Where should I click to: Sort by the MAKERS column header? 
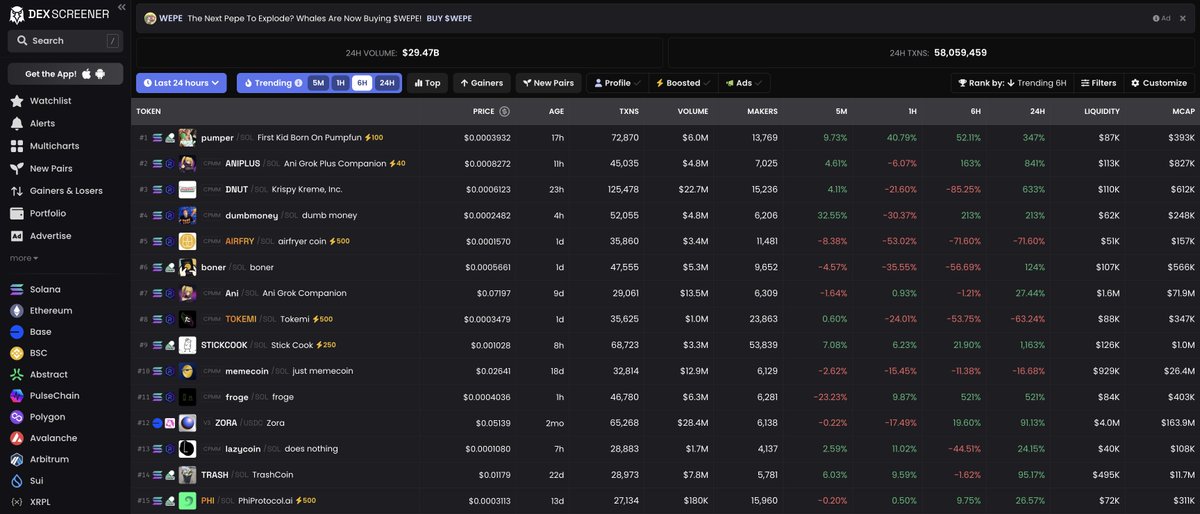(x=762, y=111)
